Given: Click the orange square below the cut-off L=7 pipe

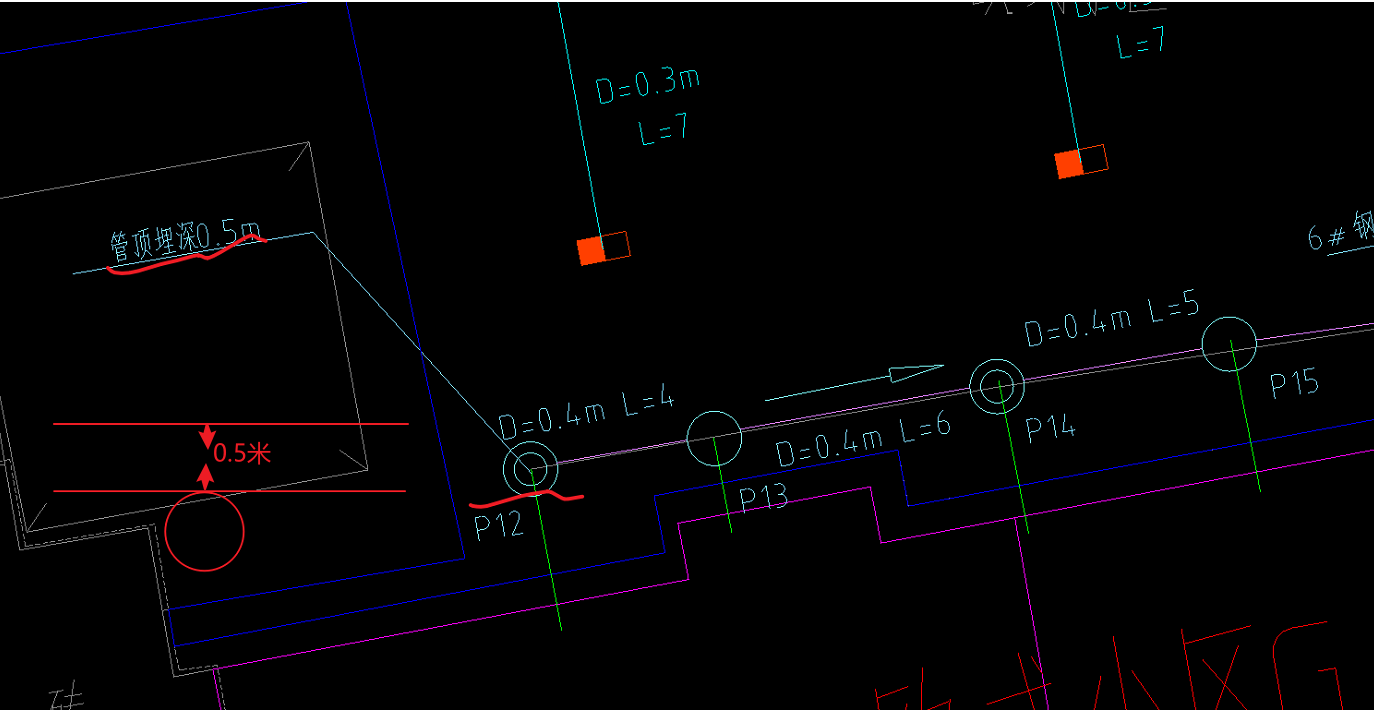Looking at the screenshot, I should point(1069,164).
